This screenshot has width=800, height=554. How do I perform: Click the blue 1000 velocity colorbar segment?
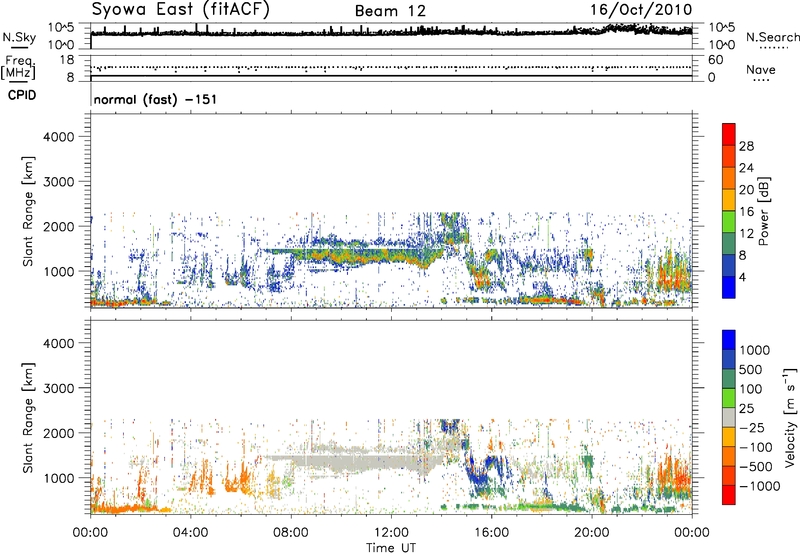[x=729, y=340]
